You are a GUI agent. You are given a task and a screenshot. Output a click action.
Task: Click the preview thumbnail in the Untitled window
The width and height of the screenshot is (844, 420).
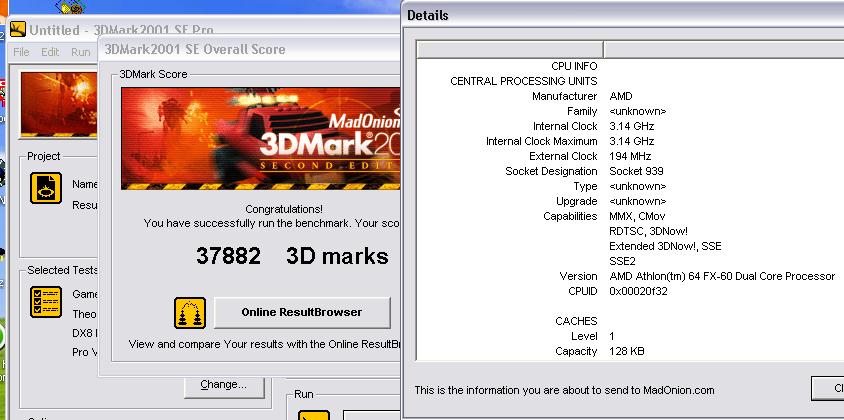(x=59, y=104)
